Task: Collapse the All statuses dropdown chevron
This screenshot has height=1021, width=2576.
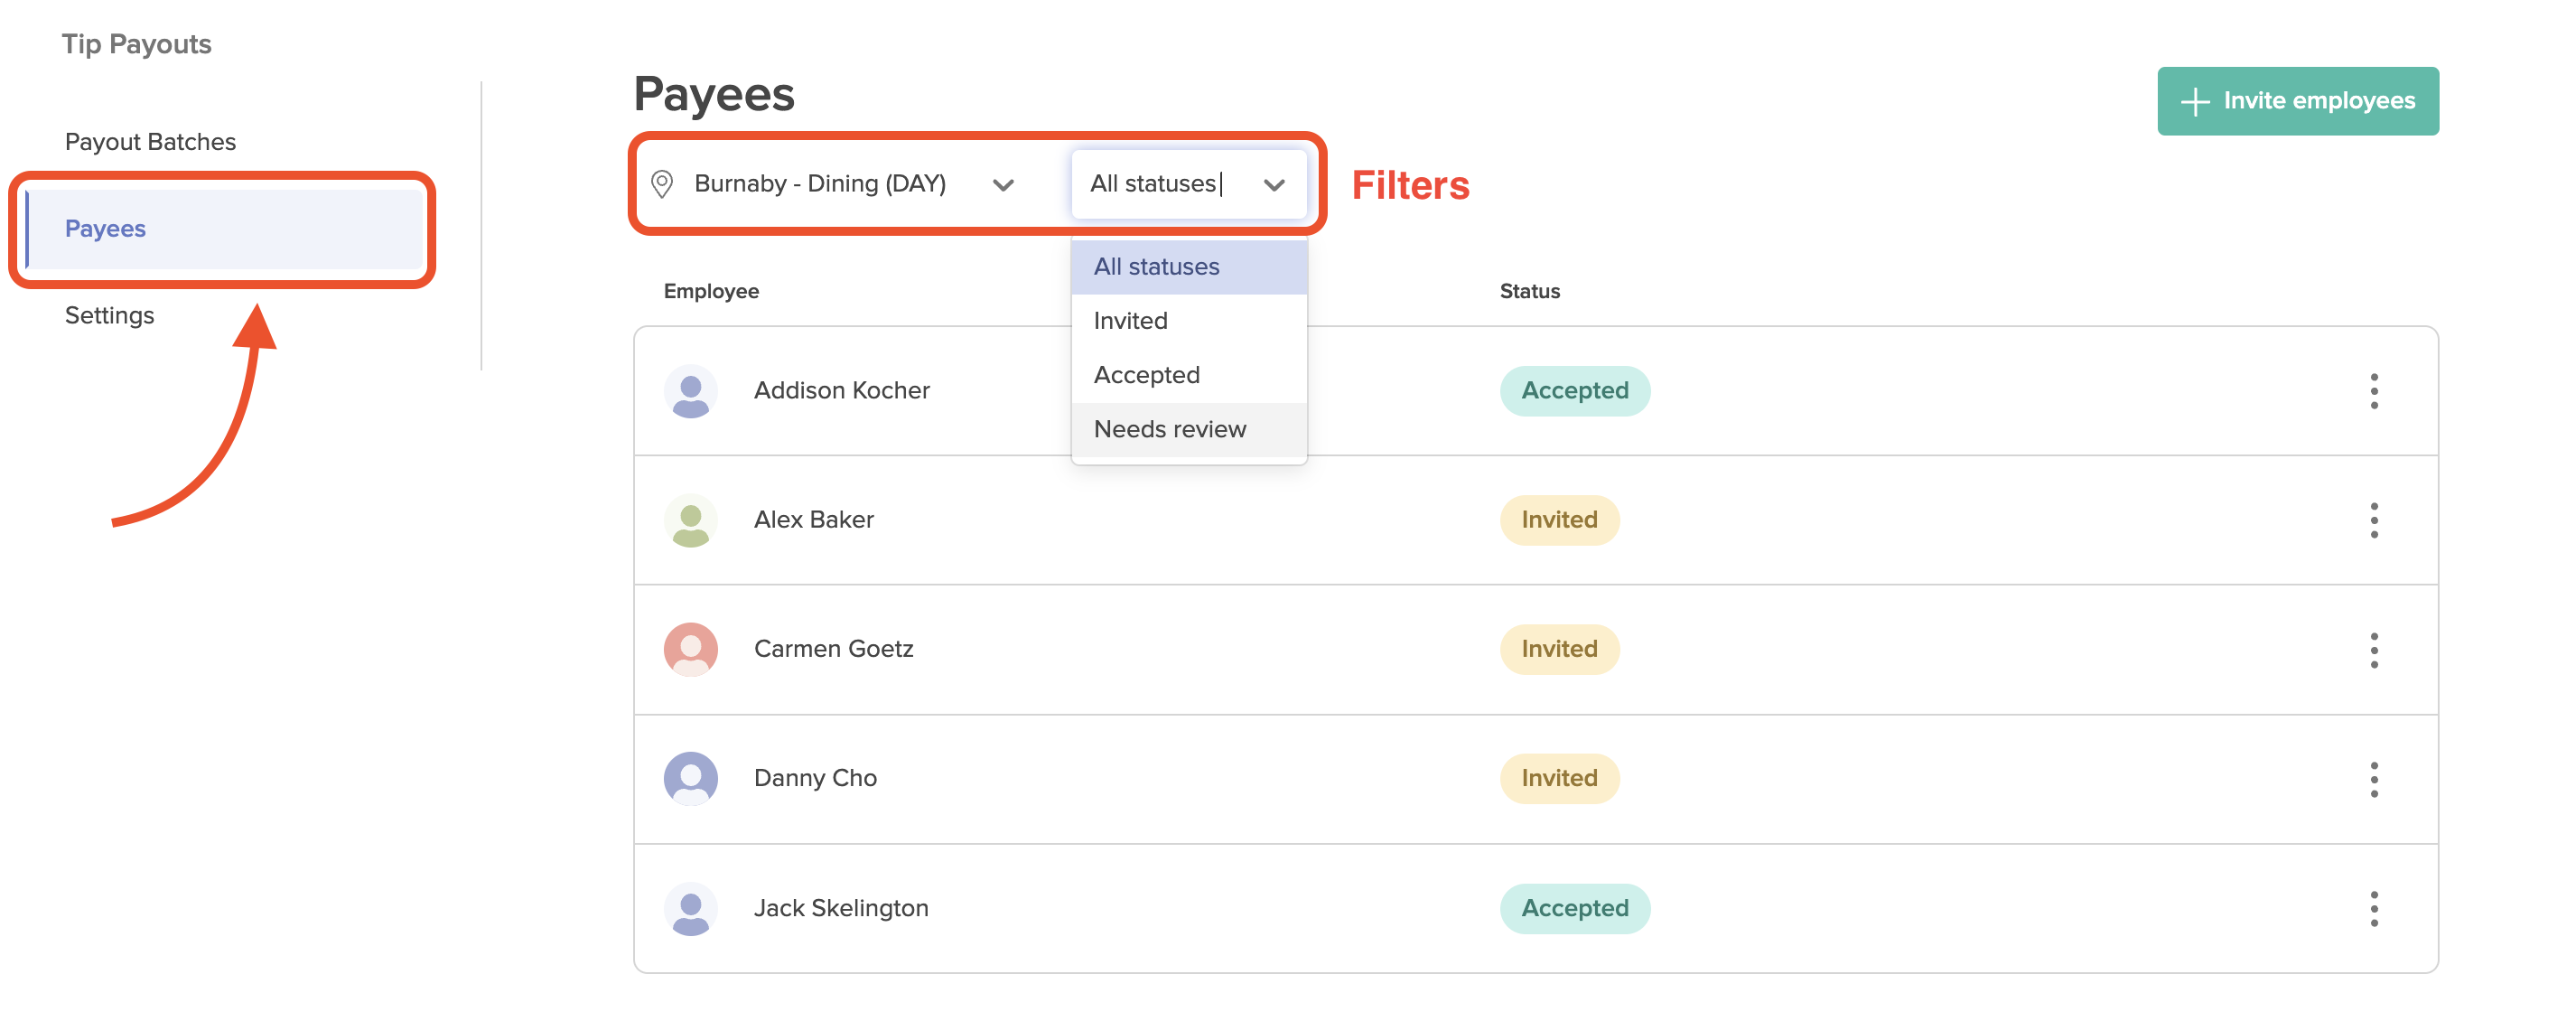Action: 1273,185
